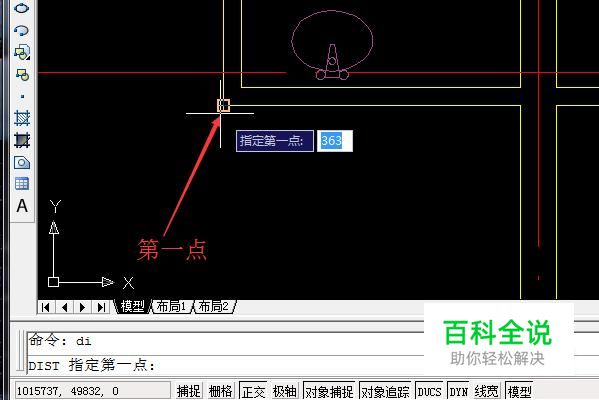599x400 pixels.
Task: Switch to the 模型 tab
Action: [132, 306]
